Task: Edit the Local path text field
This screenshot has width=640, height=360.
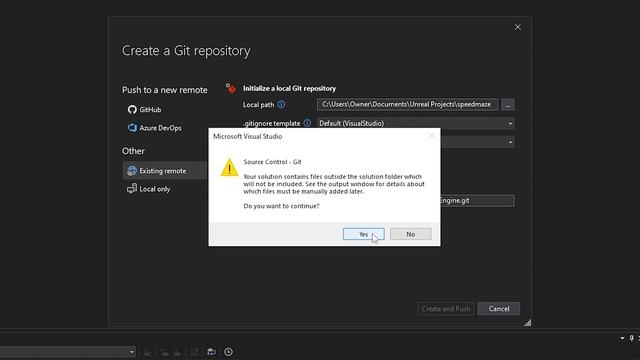Action: 407,104
